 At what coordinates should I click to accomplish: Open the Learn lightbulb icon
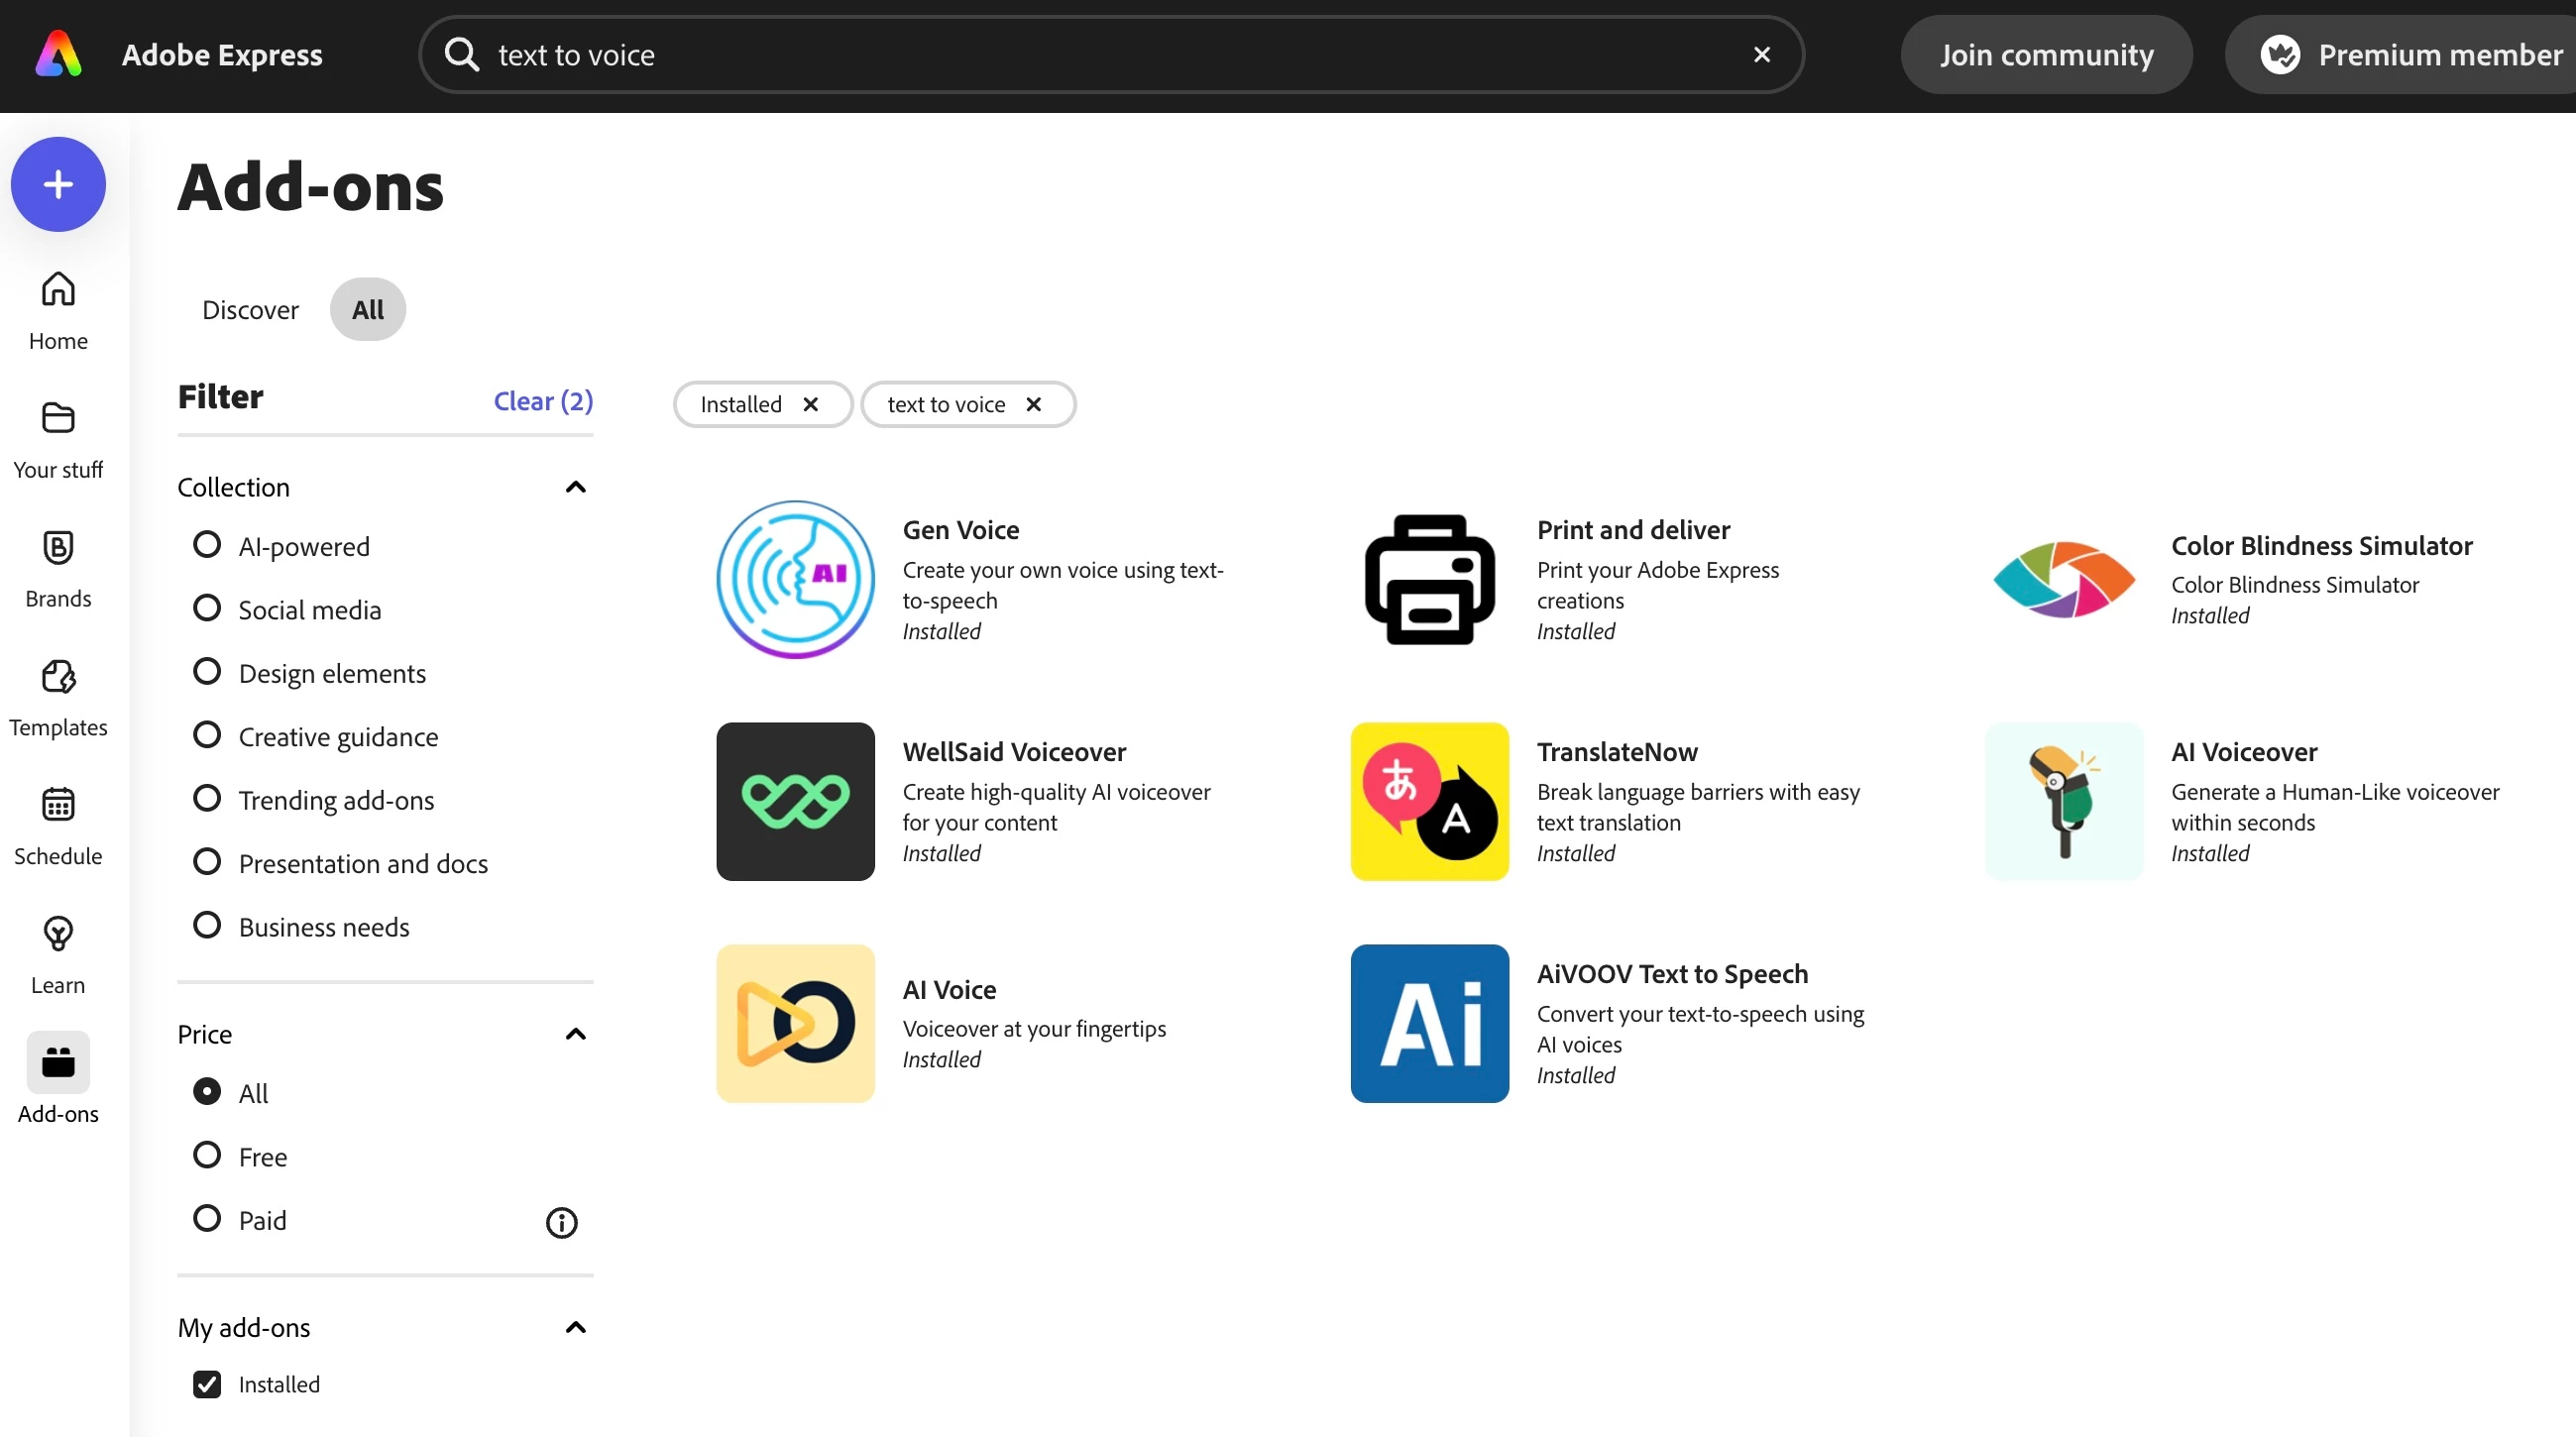(x=58, y=934)
